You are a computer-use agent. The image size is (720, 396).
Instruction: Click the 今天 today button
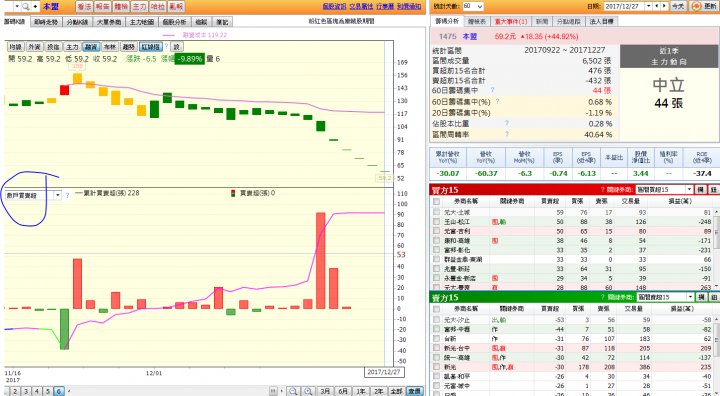[678, 6]
